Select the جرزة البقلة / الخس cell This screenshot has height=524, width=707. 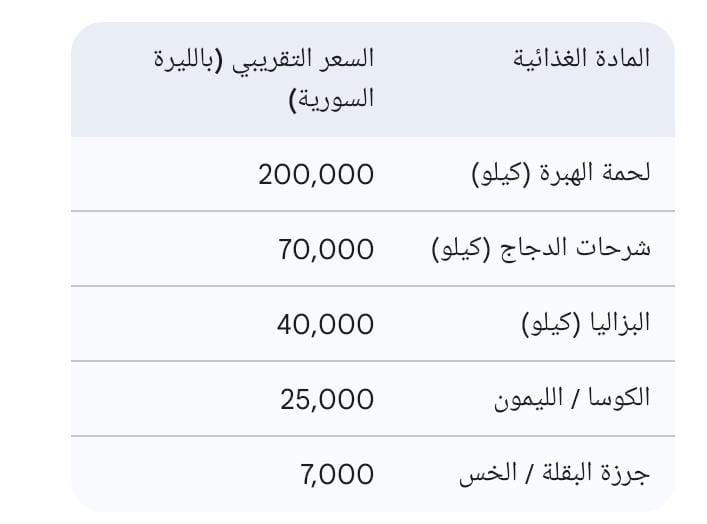(554, 473)
